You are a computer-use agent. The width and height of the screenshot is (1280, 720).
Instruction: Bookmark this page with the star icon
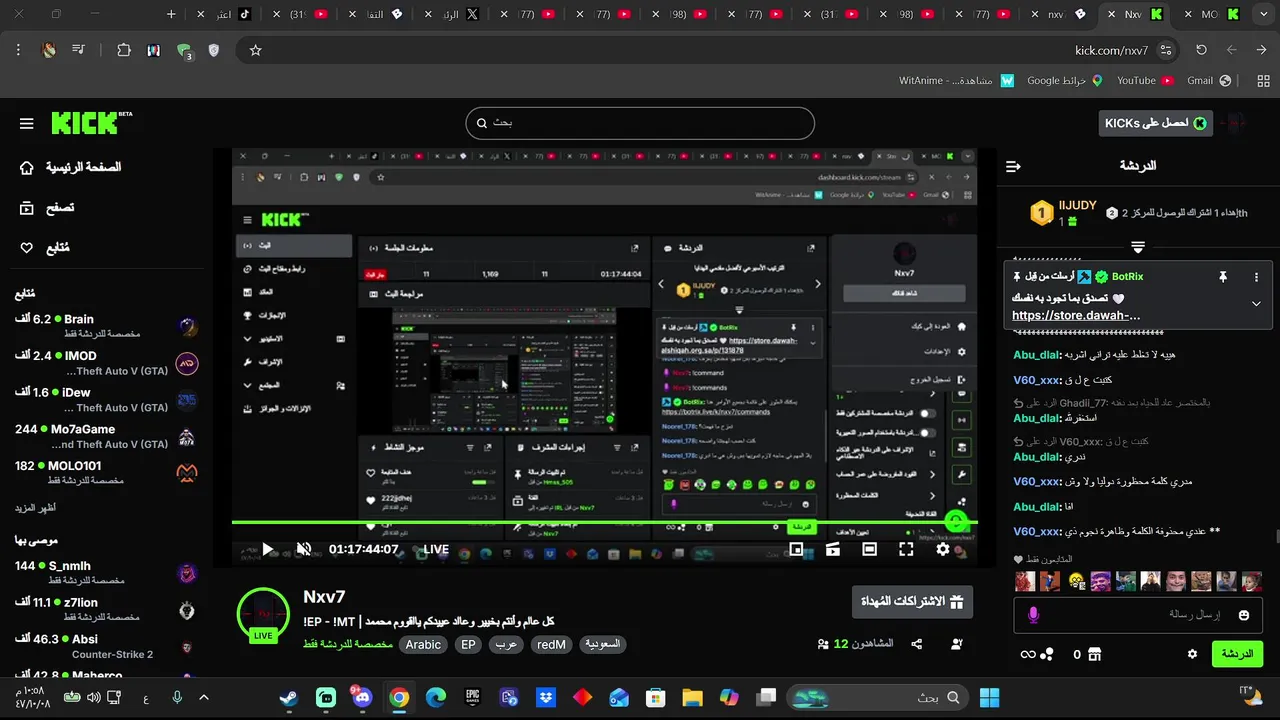click(255, 50)
